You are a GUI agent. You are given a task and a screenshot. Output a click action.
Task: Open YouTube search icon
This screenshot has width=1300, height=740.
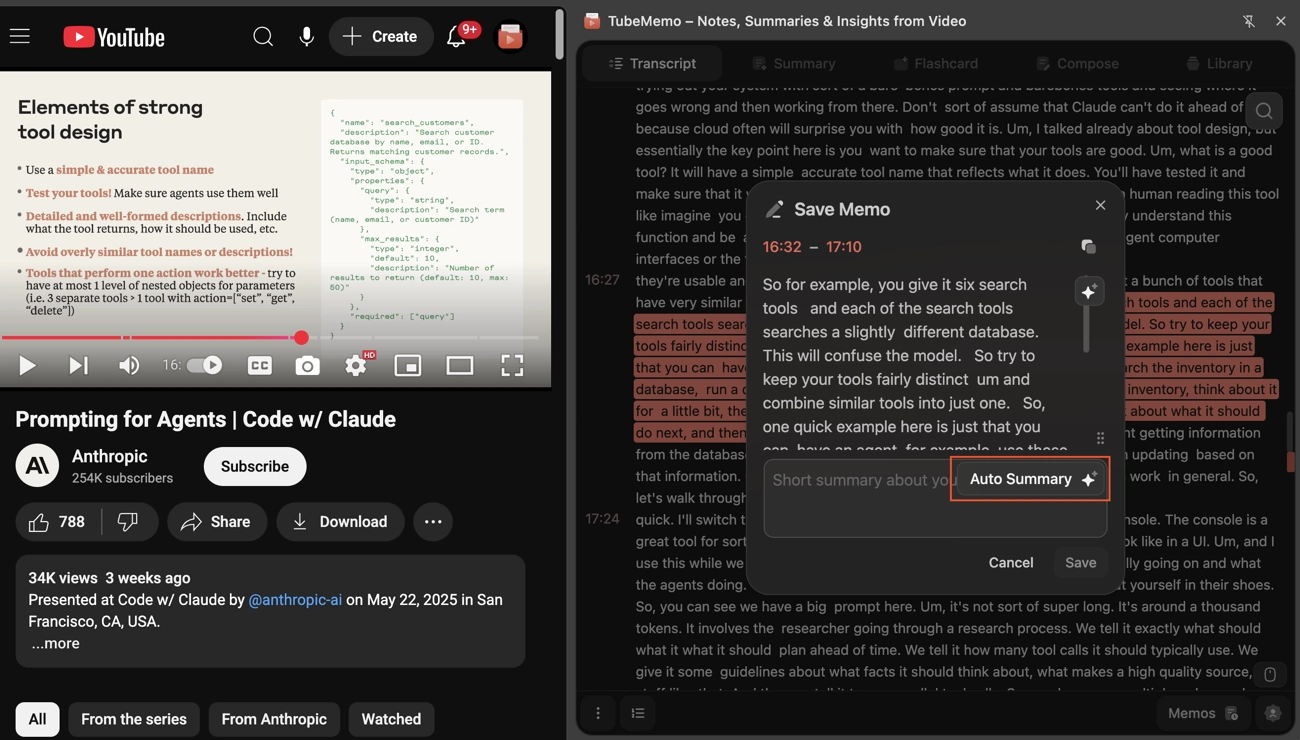[263, 37]
